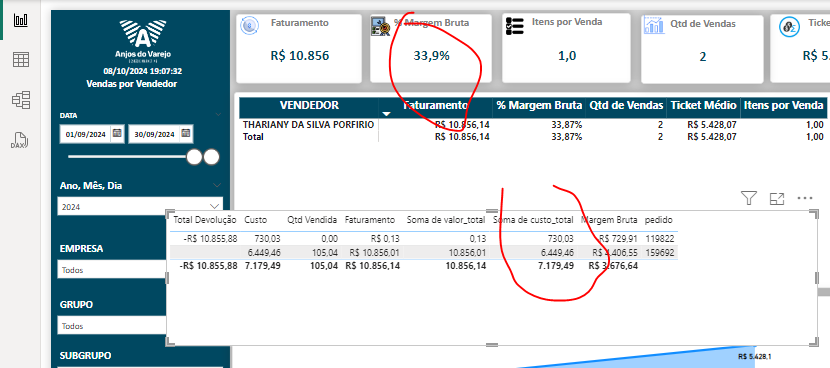This screenshot has width=830, height=368.
Task: Open More options ellipsis menu
Action: [805, 199]
